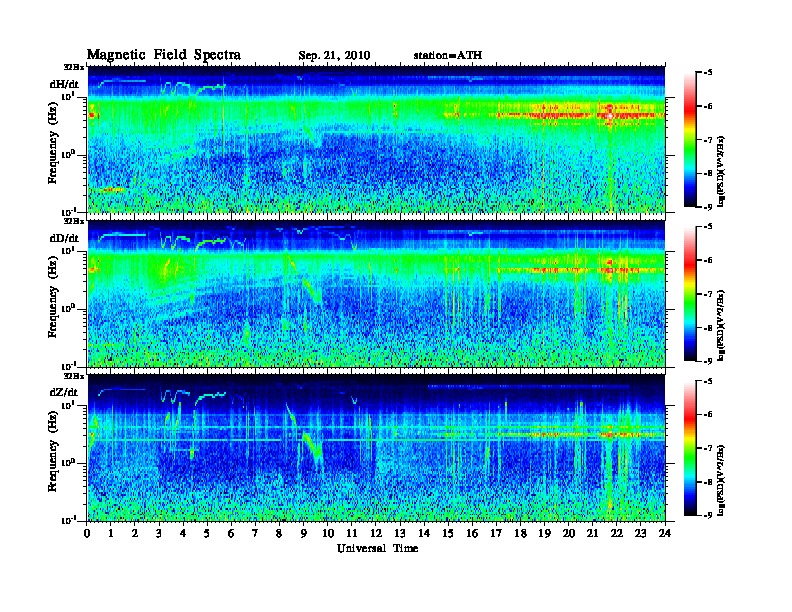Screen dimensions: 792x612
Task: Click hour "6" on the Universal Time axis
Action: pyautogui.click(x=231, y=534)
